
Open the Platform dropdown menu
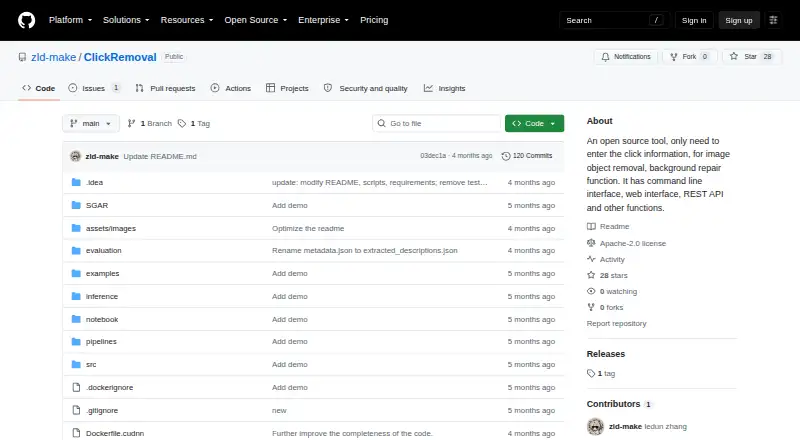click(x=70, y=20)
